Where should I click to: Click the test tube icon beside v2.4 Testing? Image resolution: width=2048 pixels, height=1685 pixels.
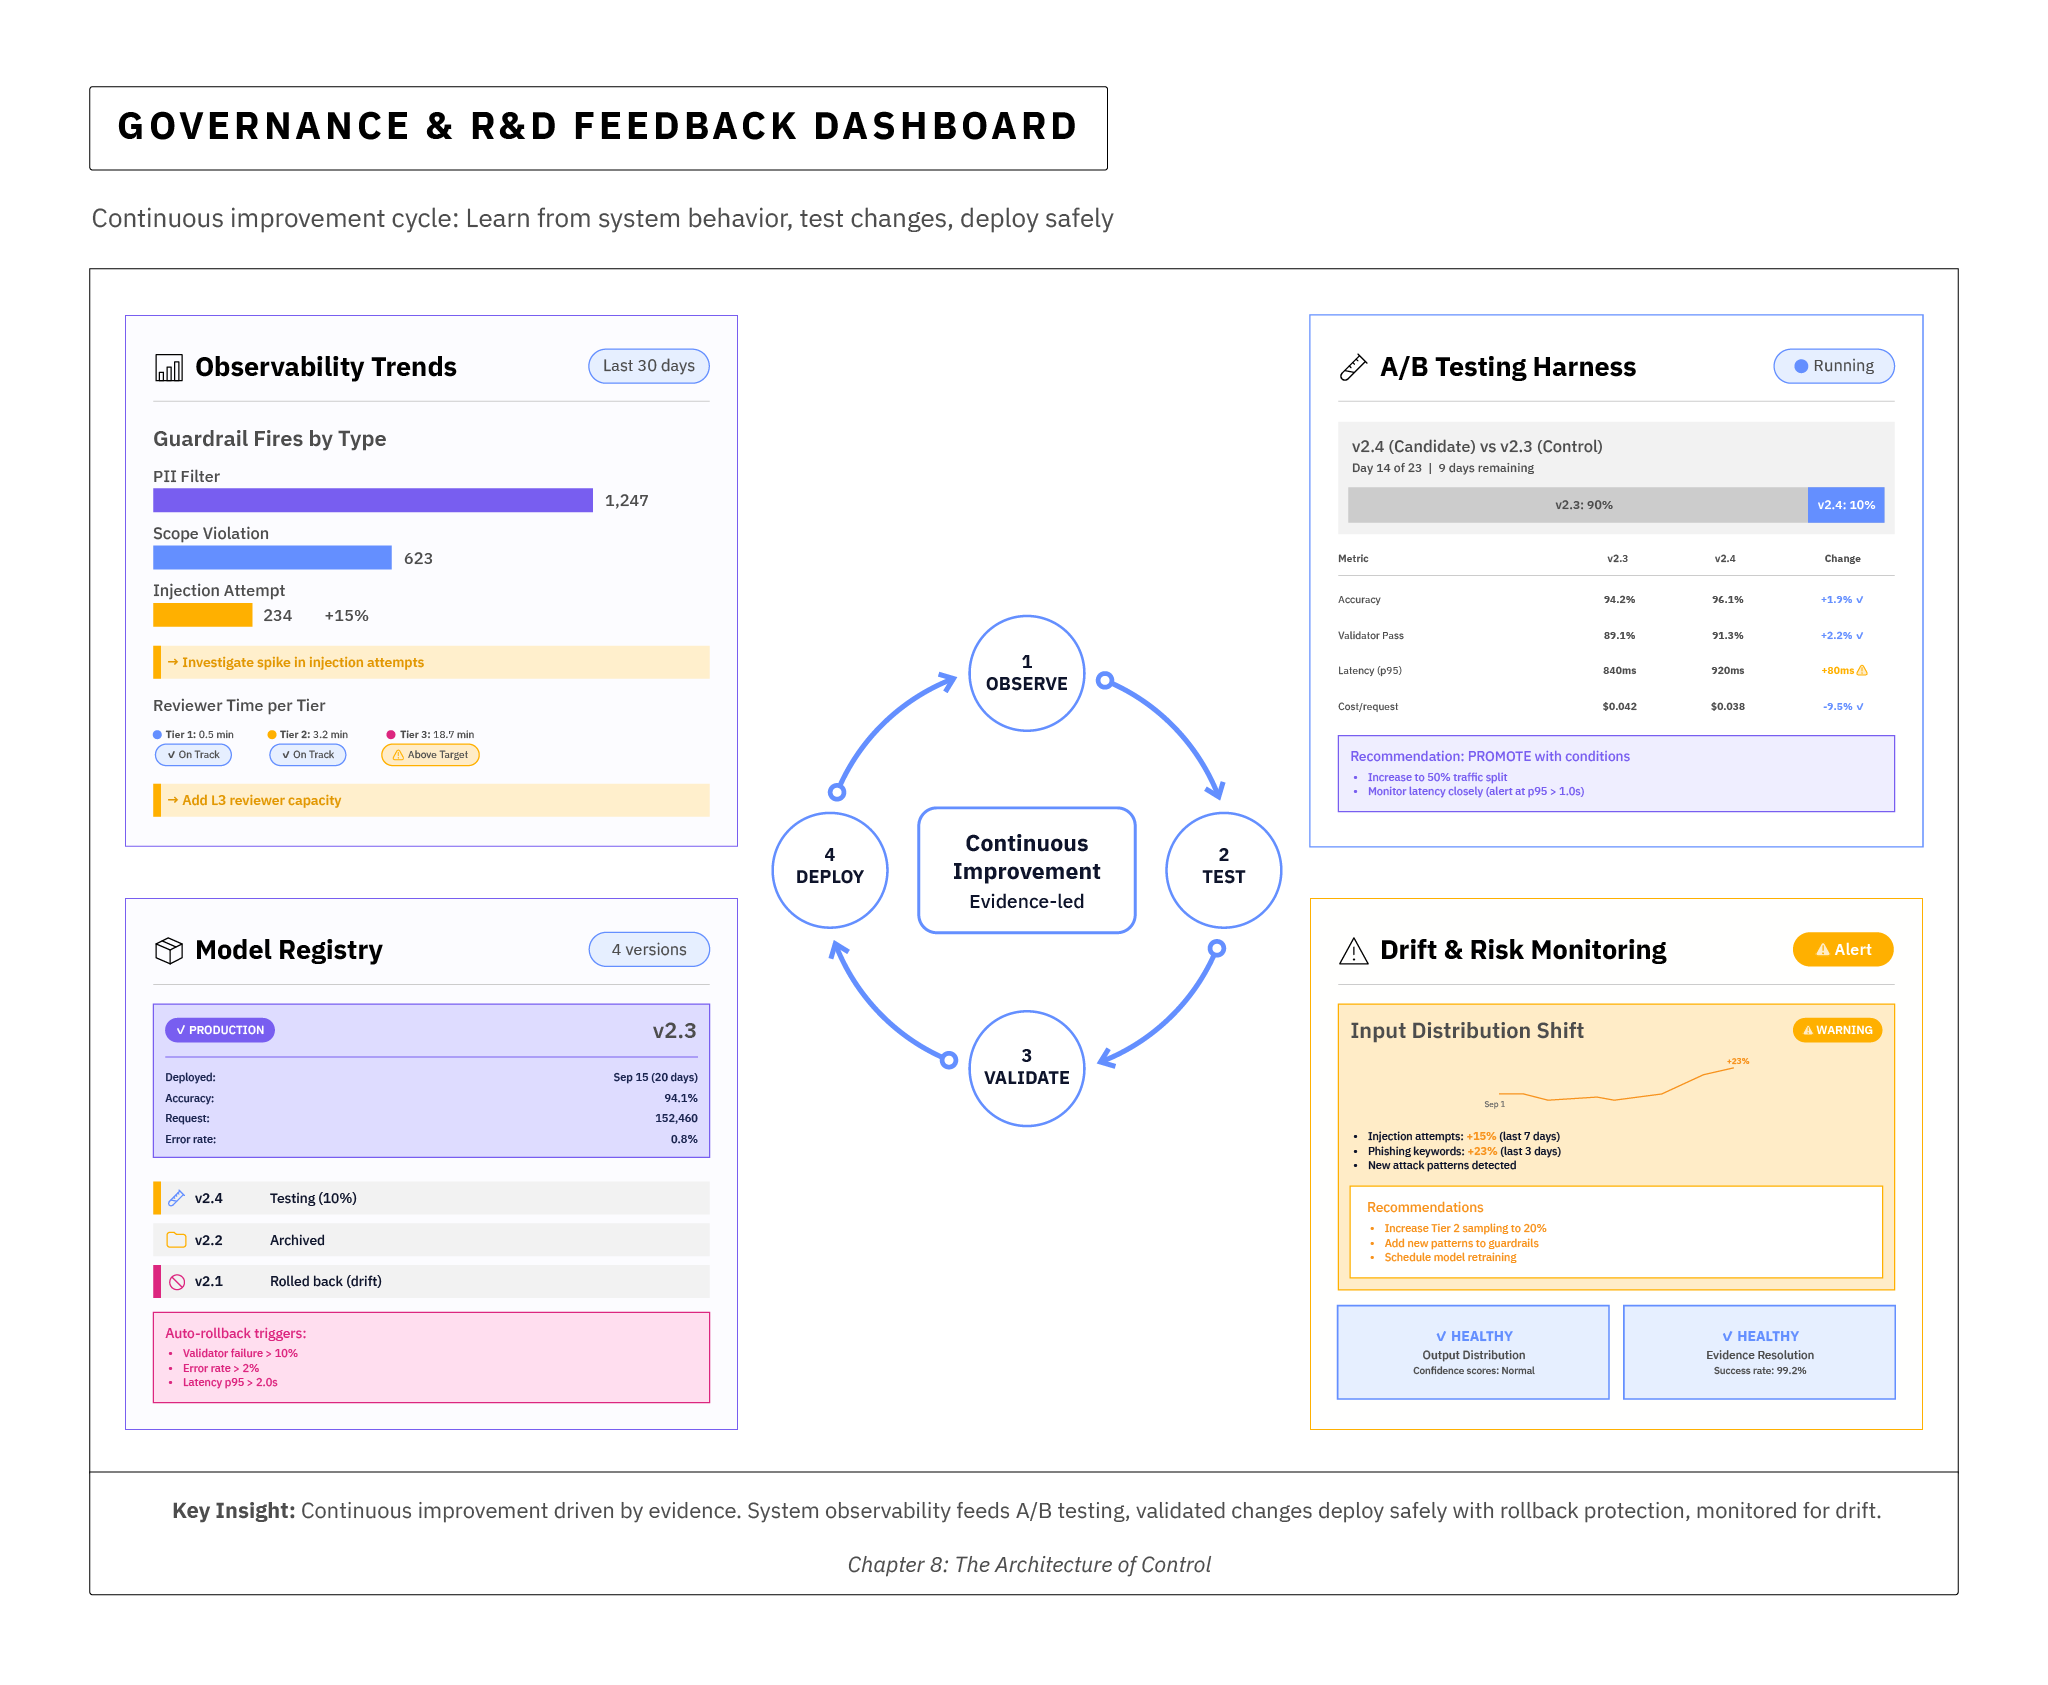(177, 1197)
